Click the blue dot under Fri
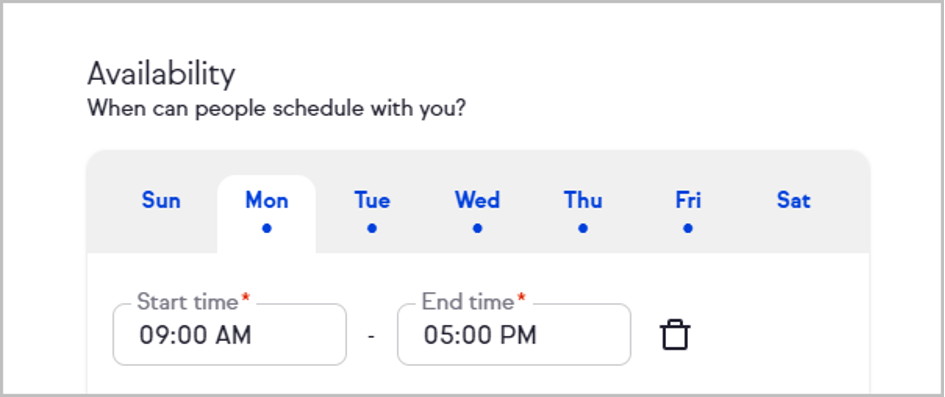Screen dimensions: 945x397 coord(688,228)
